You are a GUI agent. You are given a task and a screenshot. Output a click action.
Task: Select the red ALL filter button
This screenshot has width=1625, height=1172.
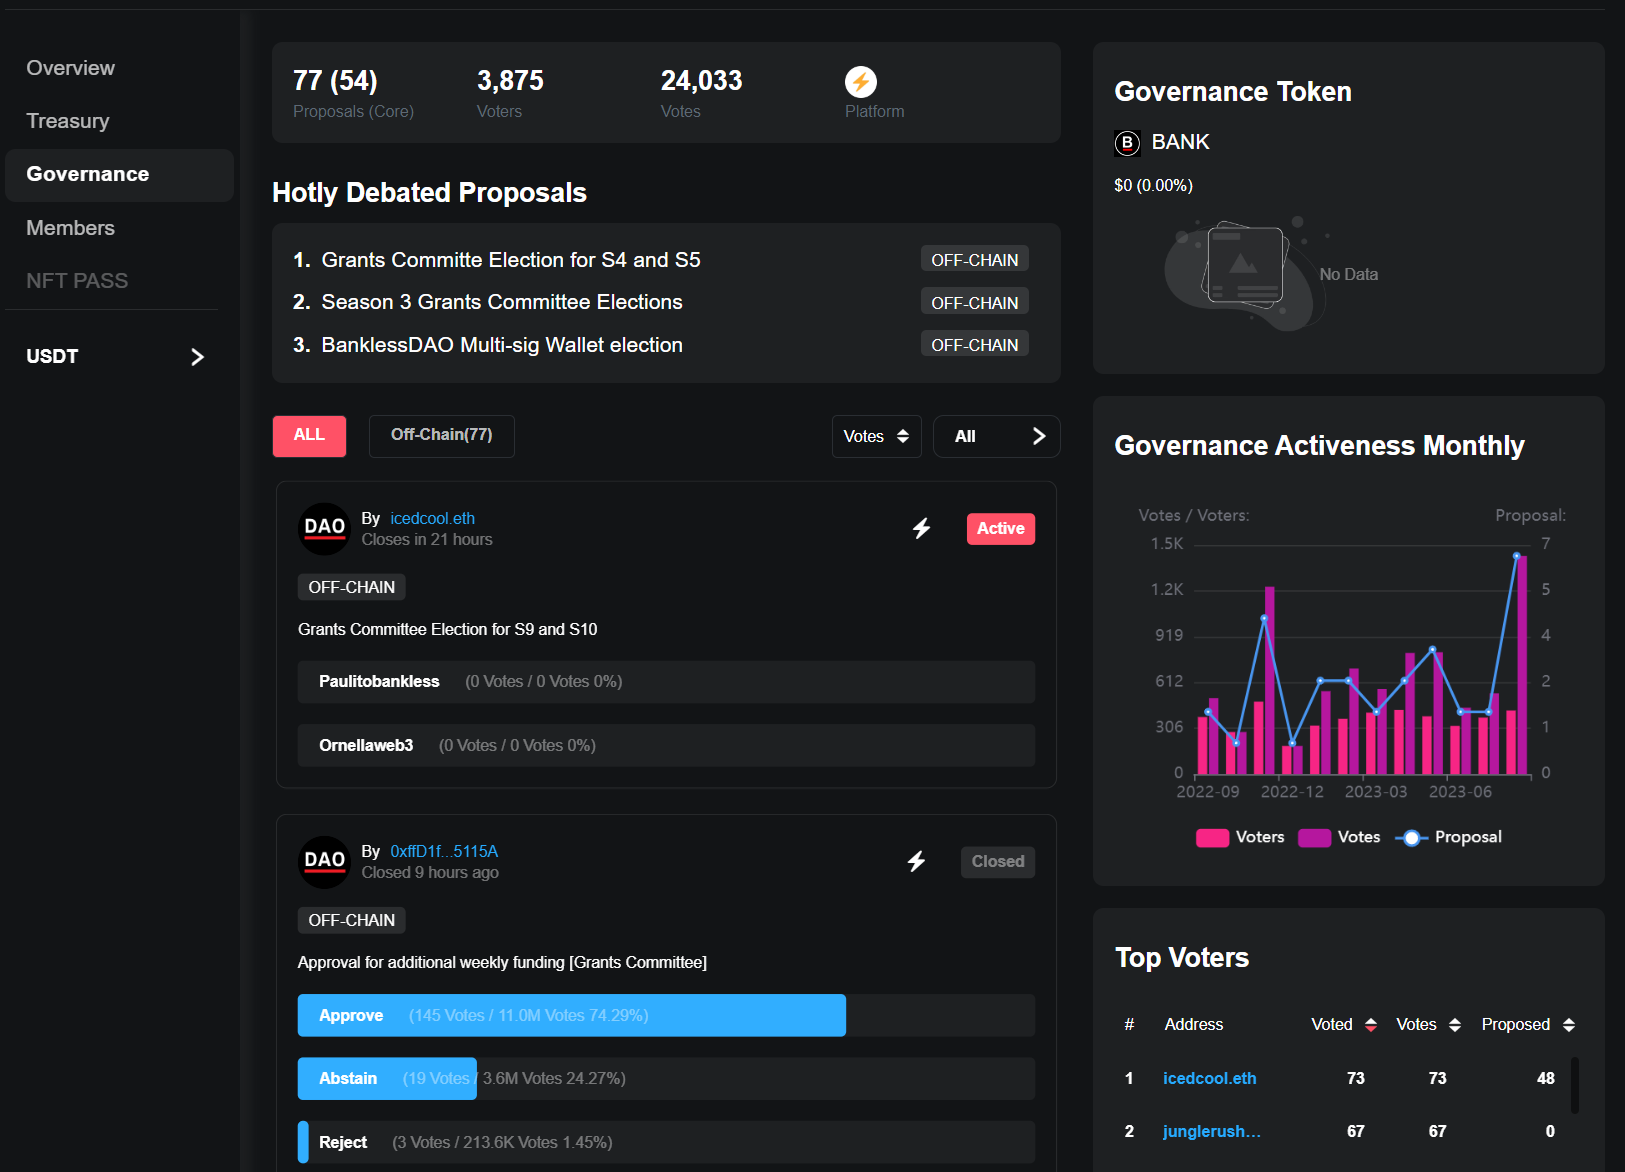tap(309, 435)
